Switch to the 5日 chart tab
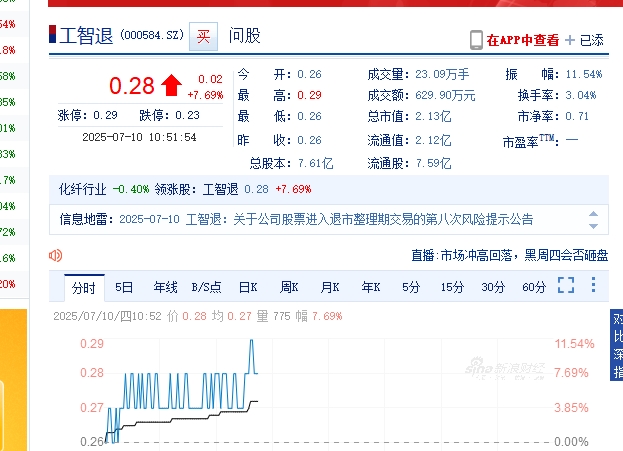Screen dimensions: 623x451 tap(124, 287)
